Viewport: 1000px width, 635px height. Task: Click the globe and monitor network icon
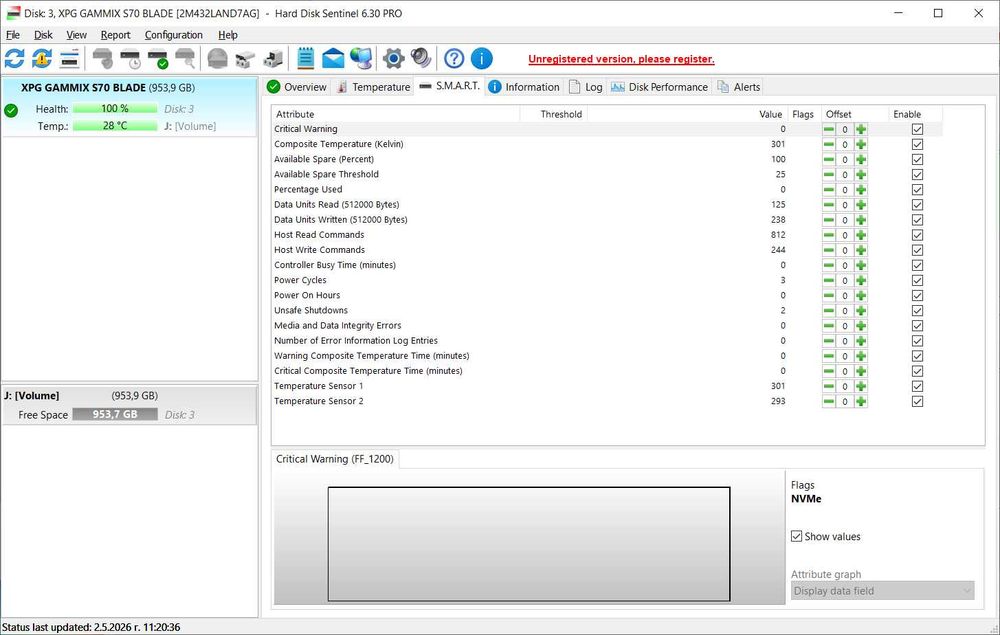point(361,59)
